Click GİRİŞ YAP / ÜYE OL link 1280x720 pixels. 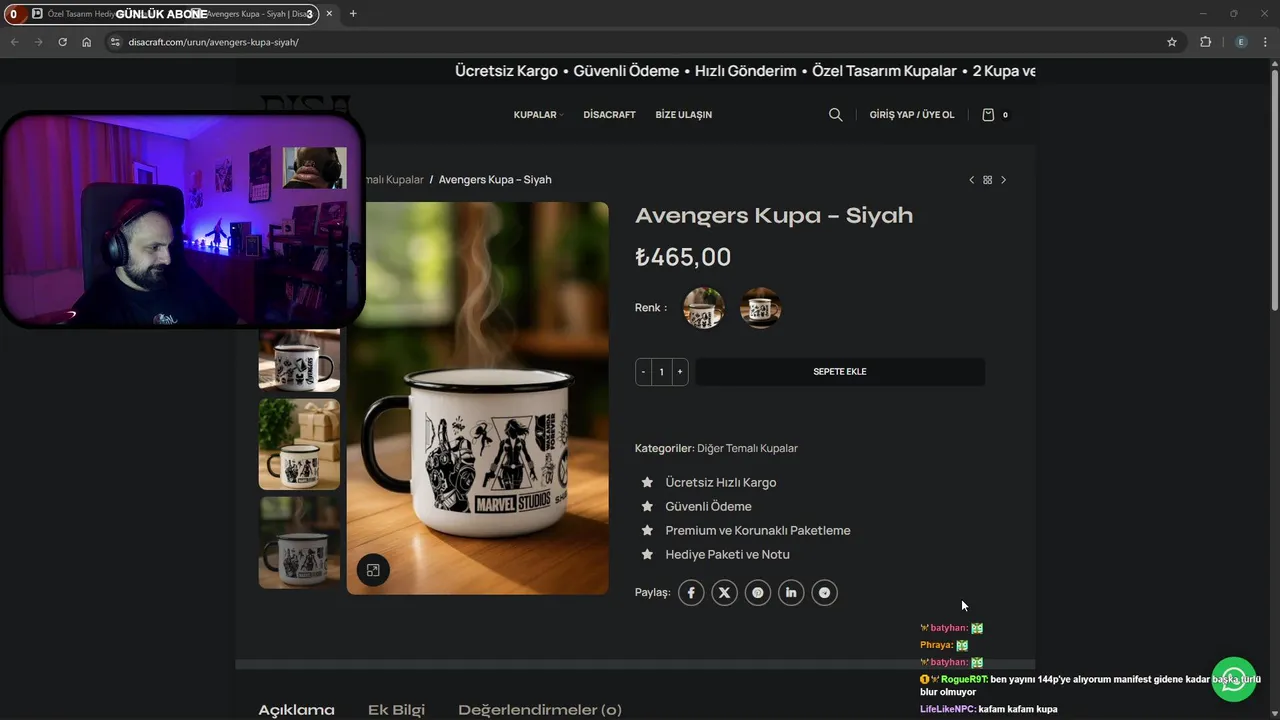[x=912, y=115]
